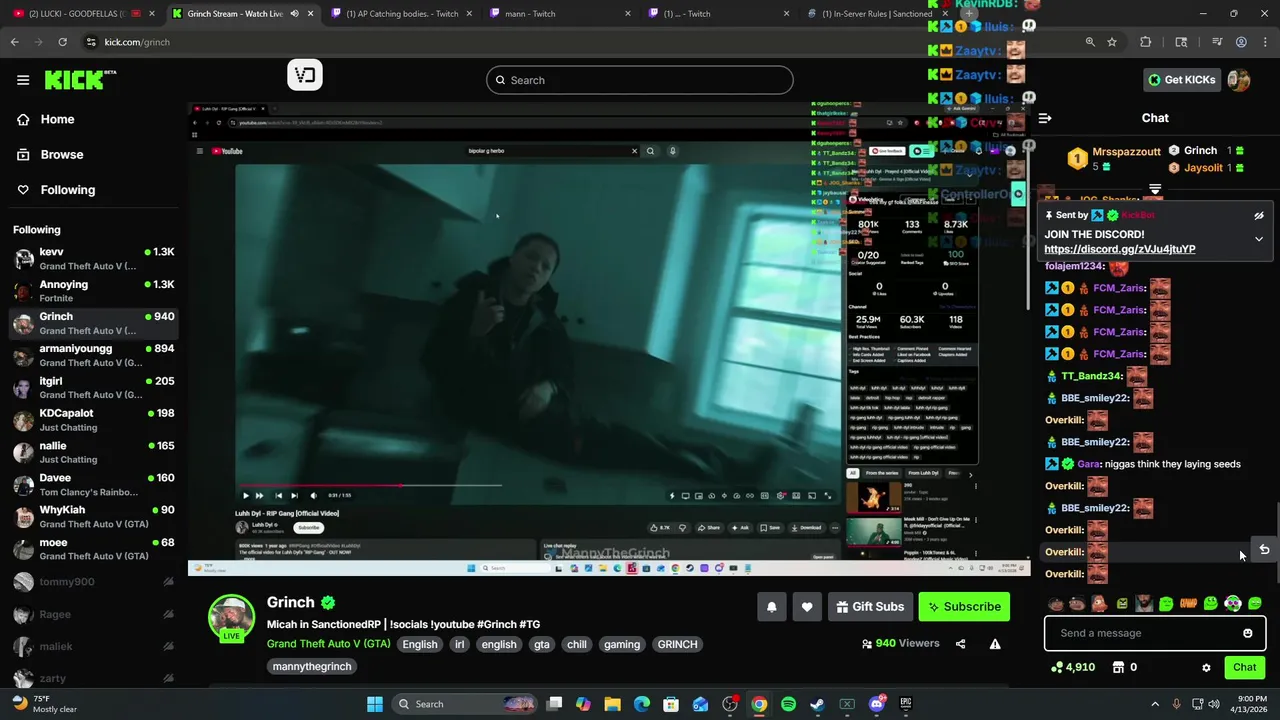1280x720 pixels.
Task: Open the Discord invite link
Action: (1119, 249)
